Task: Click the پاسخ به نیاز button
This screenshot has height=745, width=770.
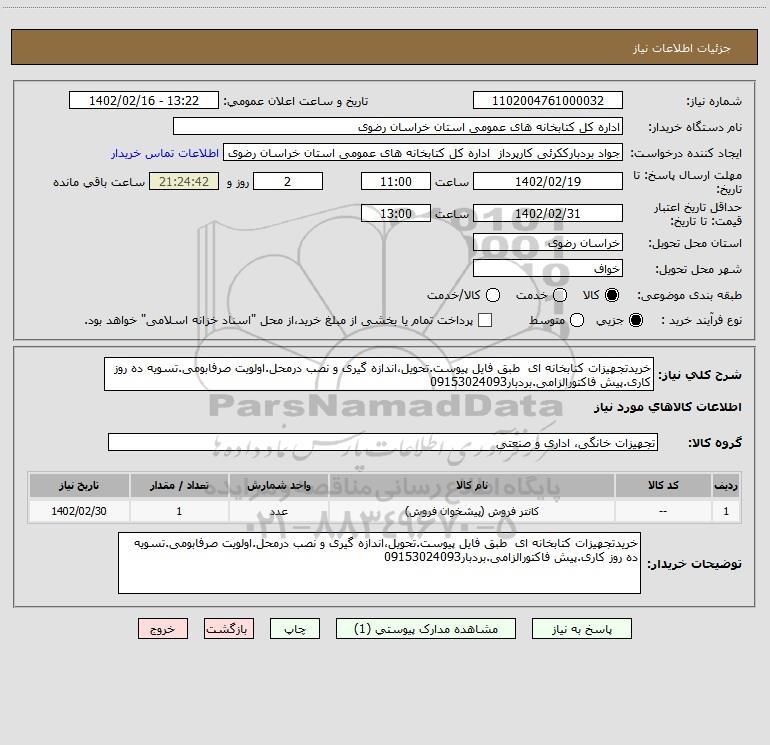Action: [582, 629]
